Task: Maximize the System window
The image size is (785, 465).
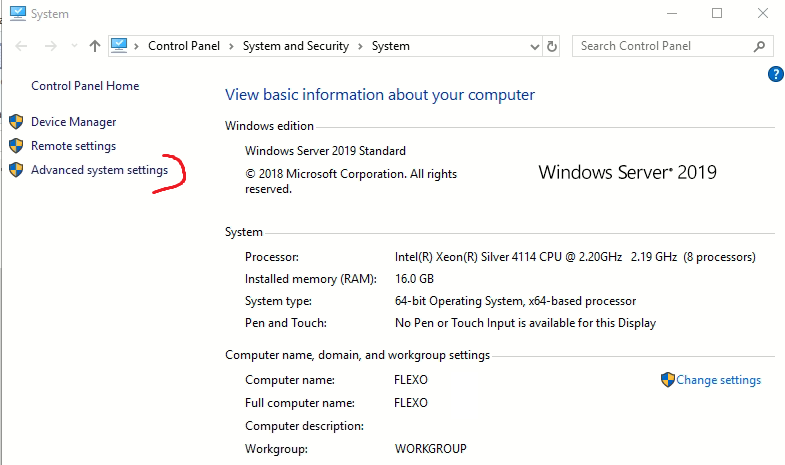Action: click(x=717, y=14)
